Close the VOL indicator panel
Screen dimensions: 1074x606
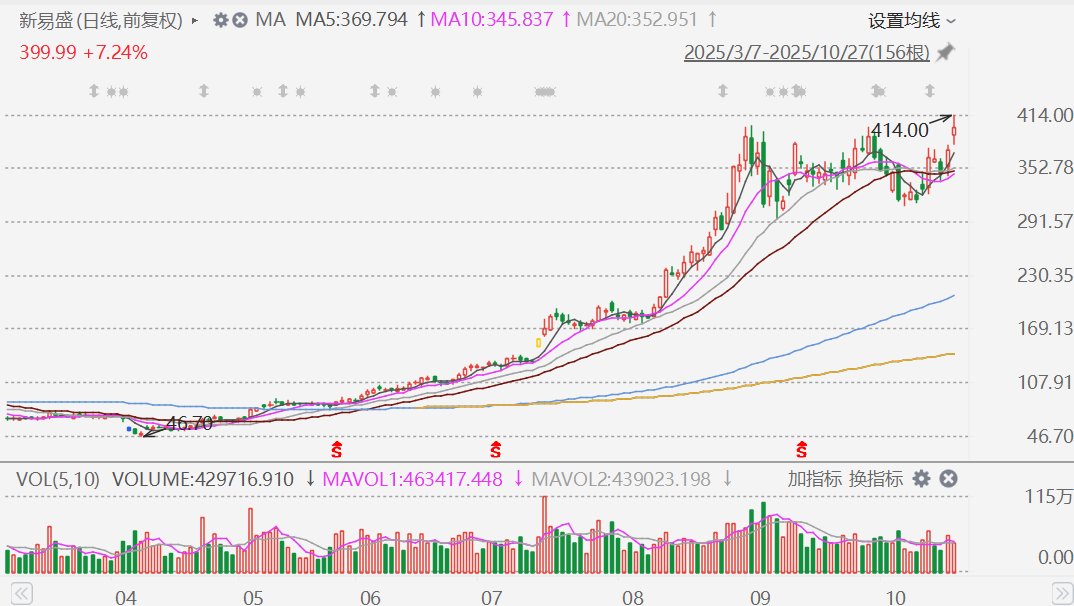[x=948, y=479]
